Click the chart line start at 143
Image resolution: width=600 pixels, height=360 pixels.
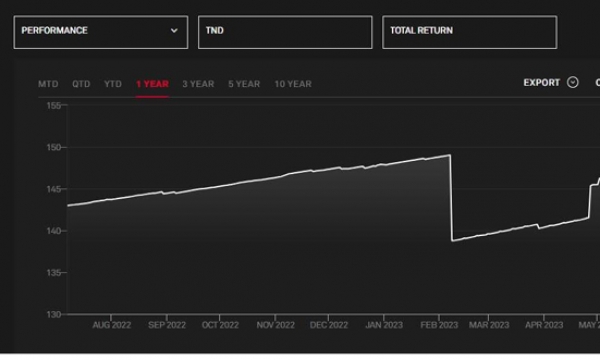tap(69, 205)
